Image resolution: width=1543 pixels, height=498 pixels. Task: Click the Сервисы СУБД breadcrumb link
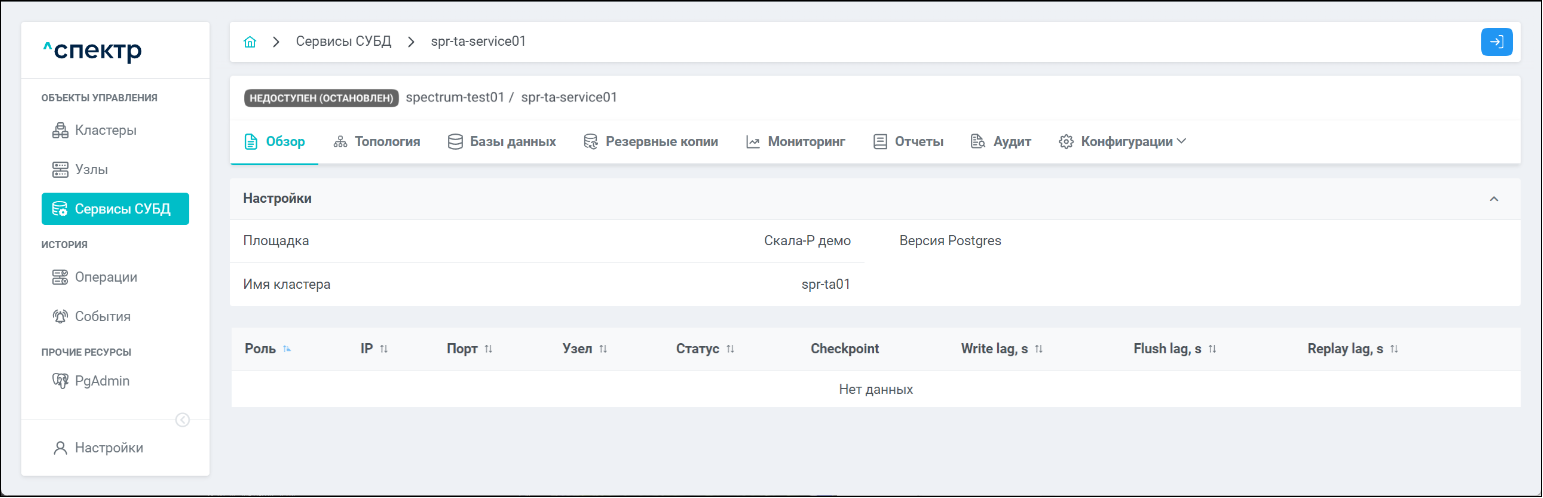pyautogui.click(x=343, y=42)
